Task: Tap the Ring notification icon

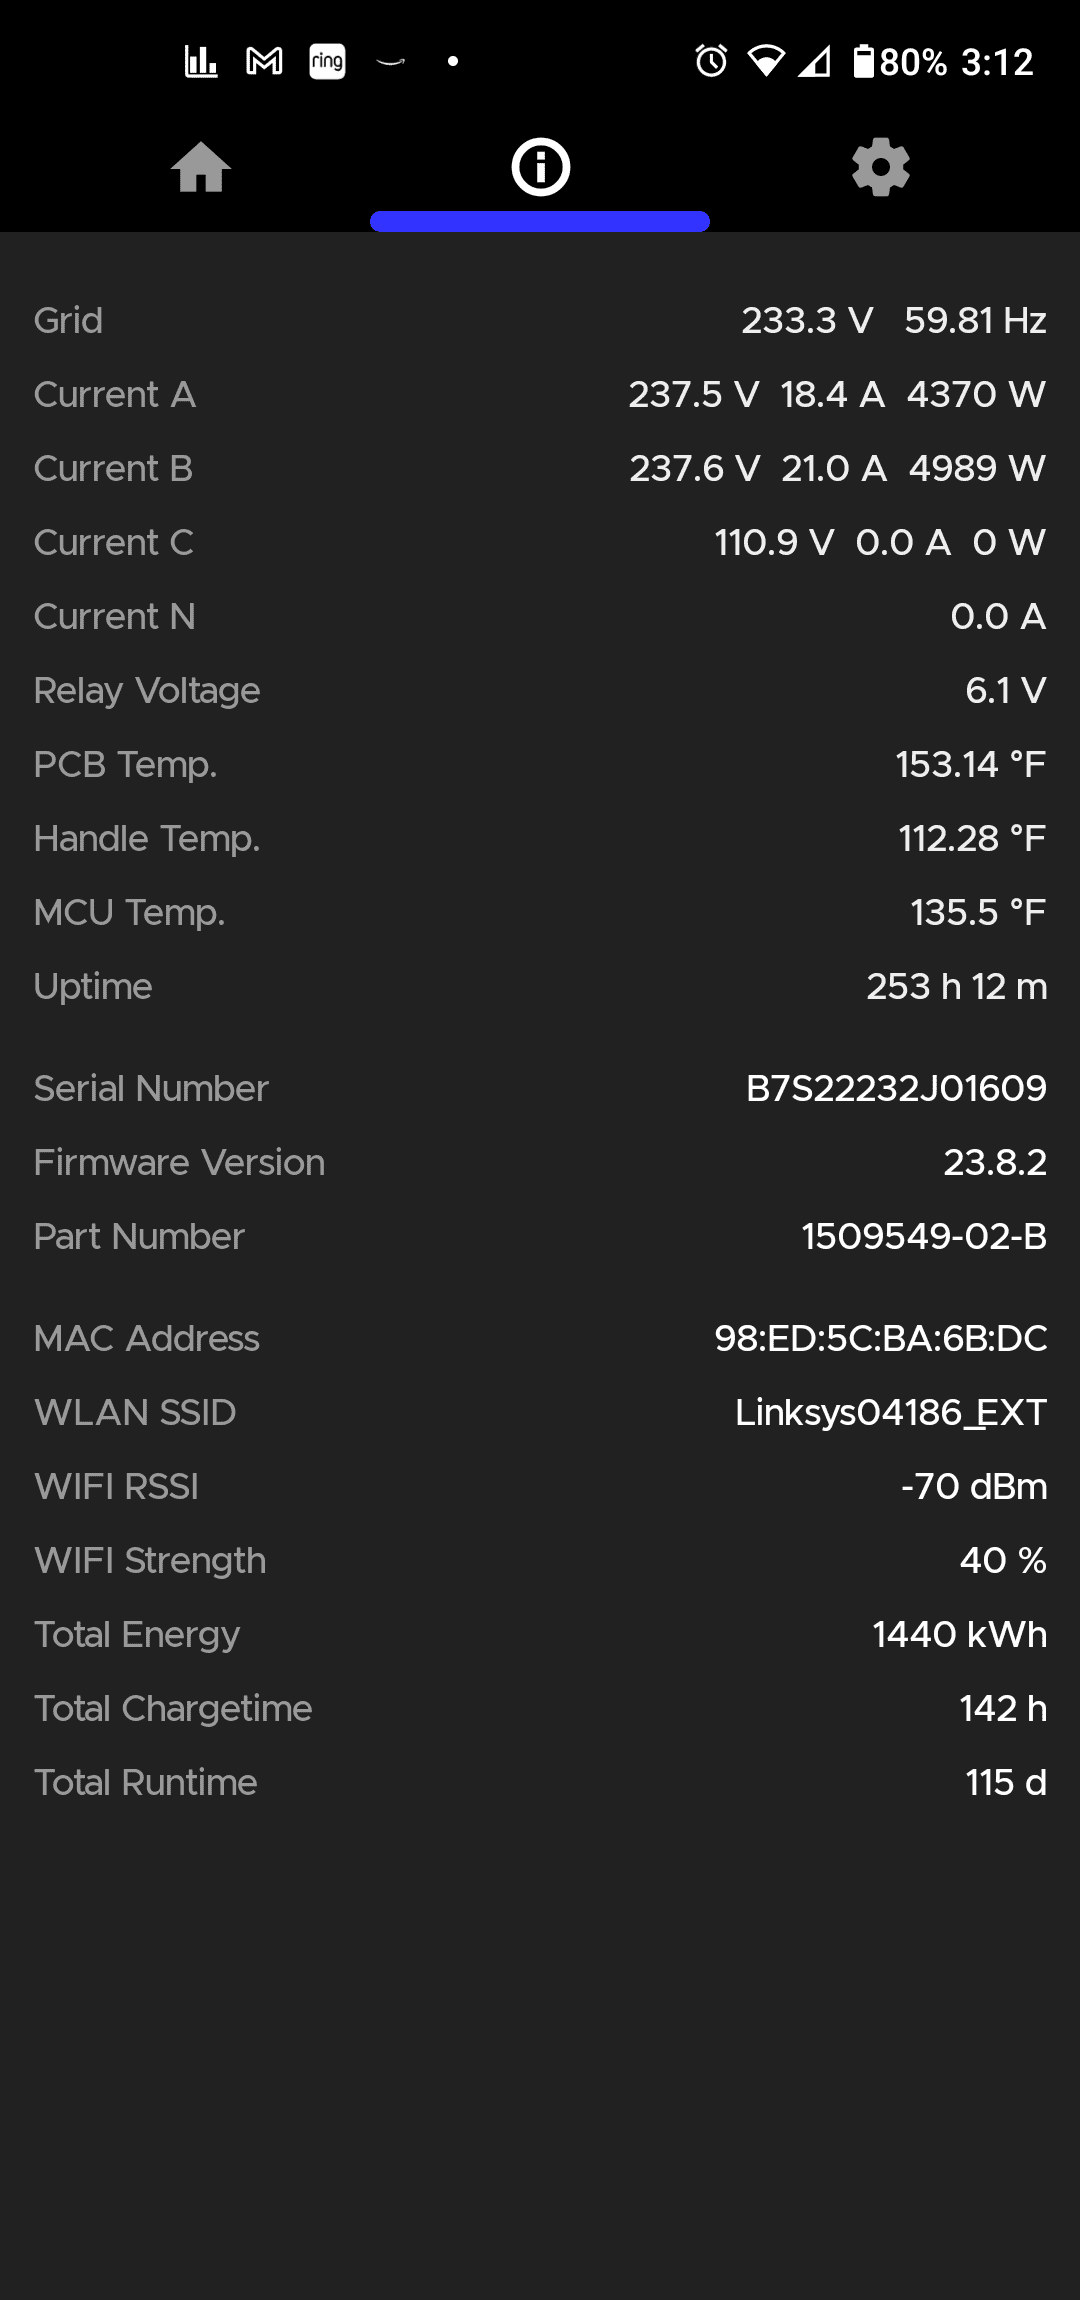Action: (x=327, y=62)
